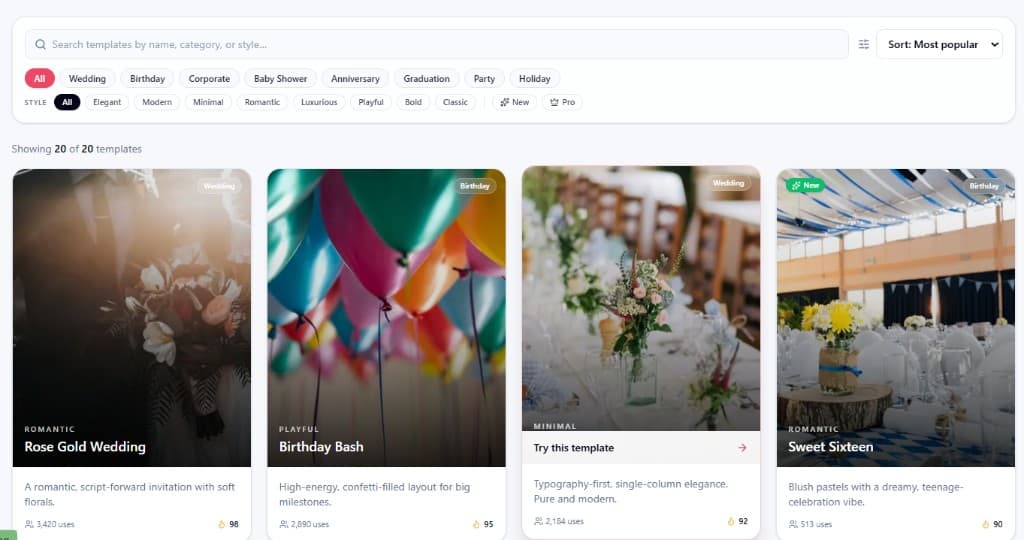
Task: Choose the Modern style filter
Action: coord(157,102)
